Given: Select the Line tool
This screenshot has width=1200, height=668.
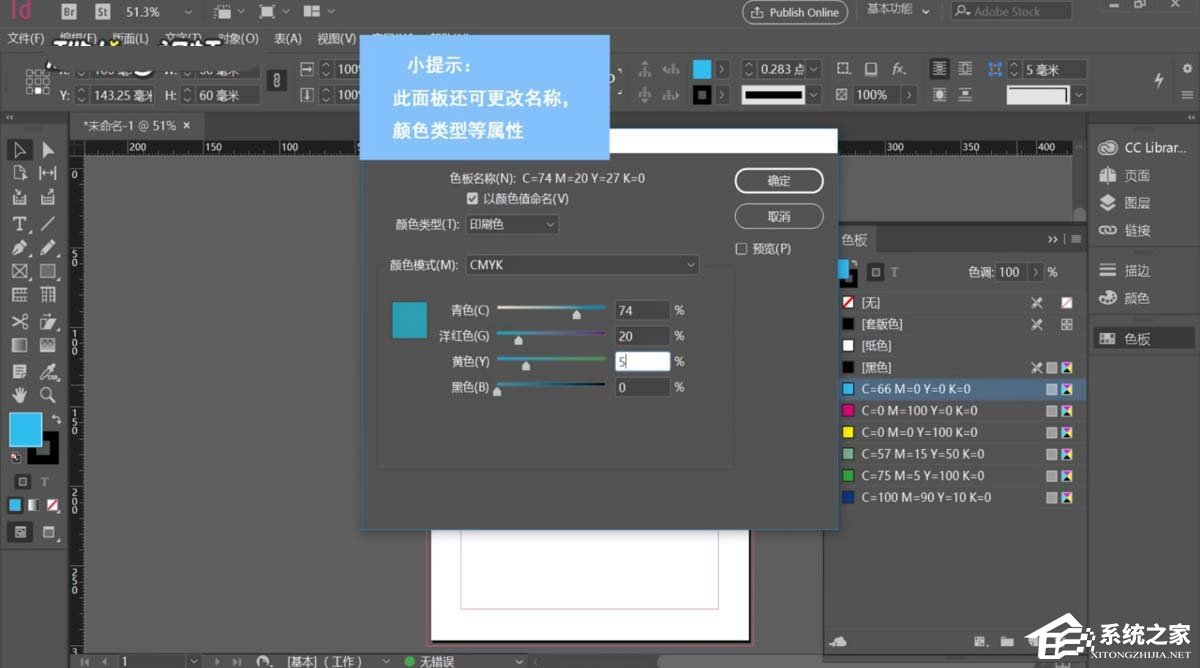Looking at the screenshot, I should pyautogui.click(x=47, y=223).
